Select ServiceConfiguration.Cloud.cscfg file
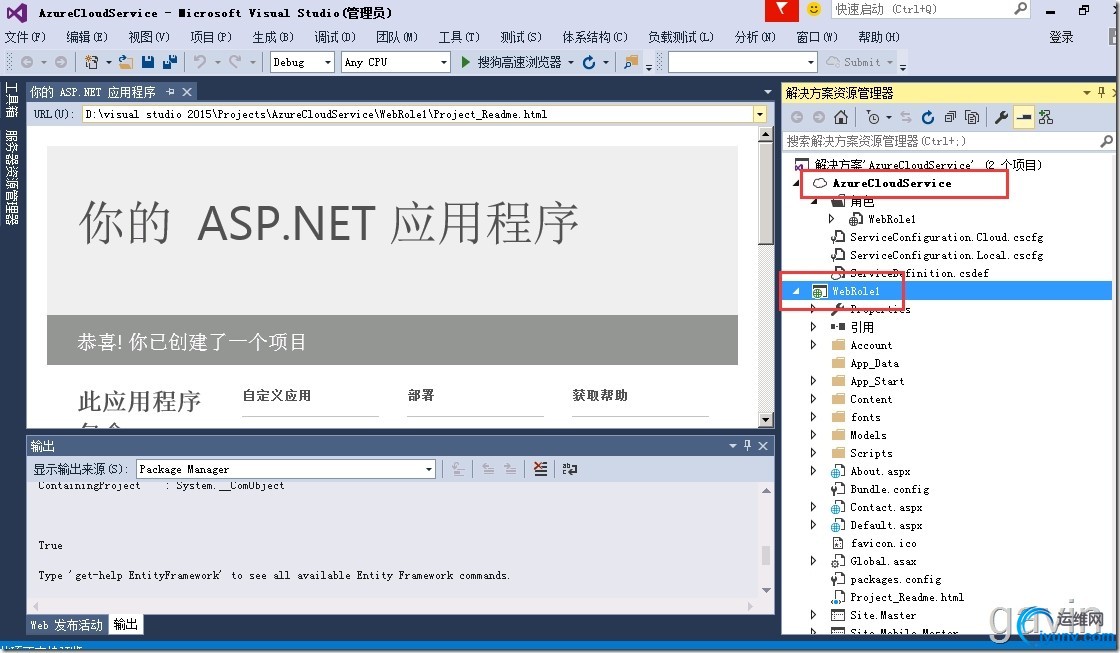The image size is (1120, 653). tap(946, 237)
